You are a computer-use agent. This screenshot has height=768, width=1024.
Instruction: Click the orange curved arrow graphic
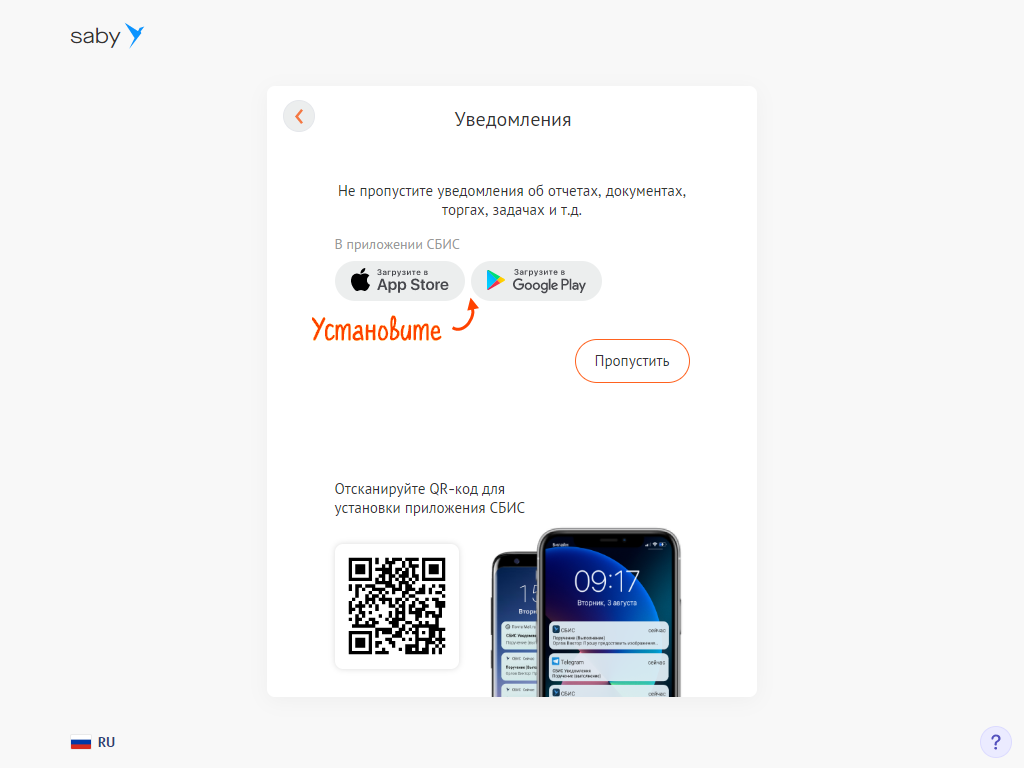[466, 315]
